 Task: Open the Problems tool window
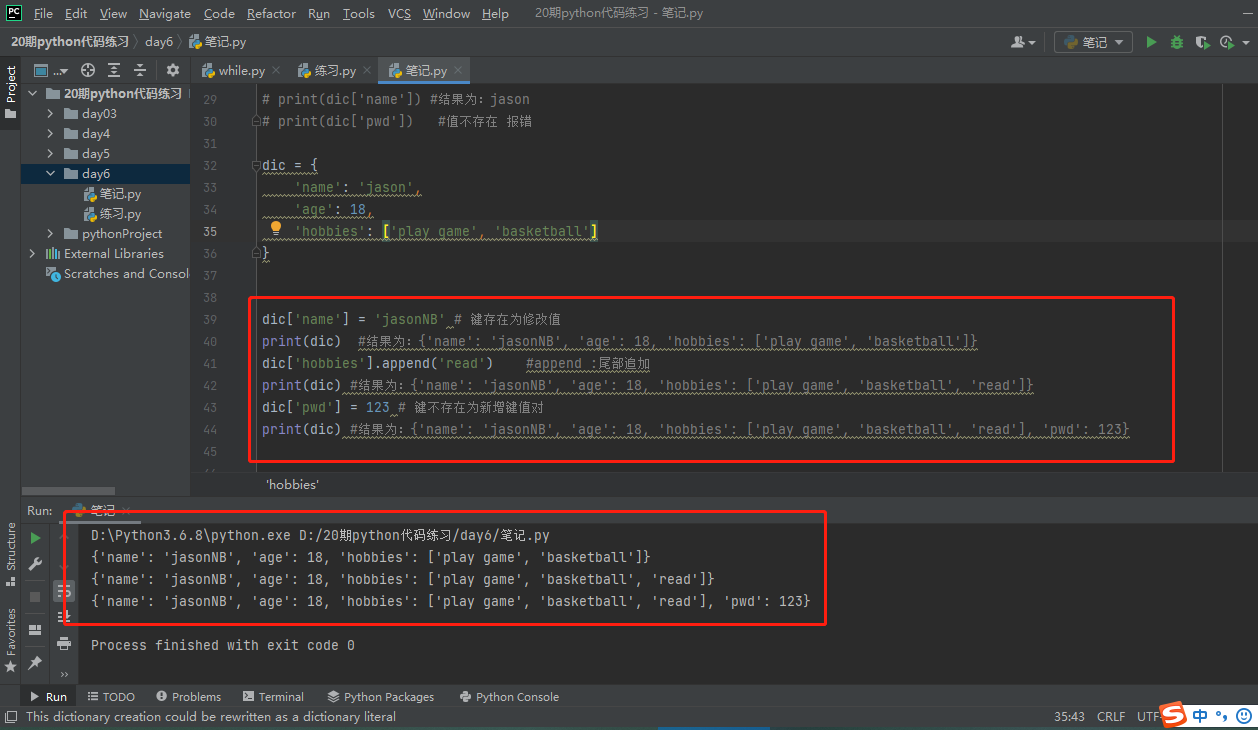187,696
